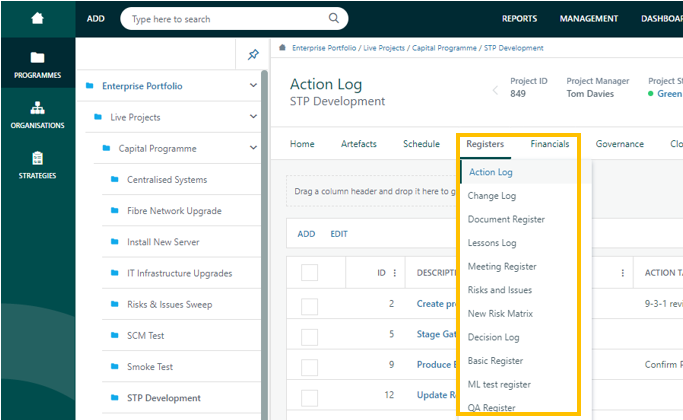
Task: Tick the checkbox for row ID 12
Action: [309, 398]
